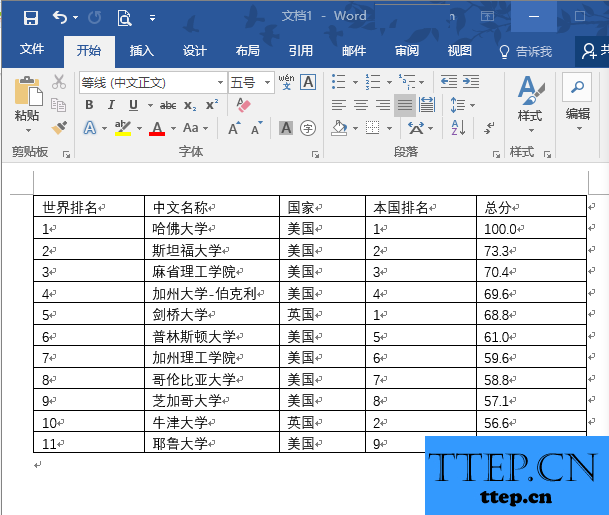Open the paragraph dialog launcher in 段落 group
The image size is (609, 515).
pos(496,155)
